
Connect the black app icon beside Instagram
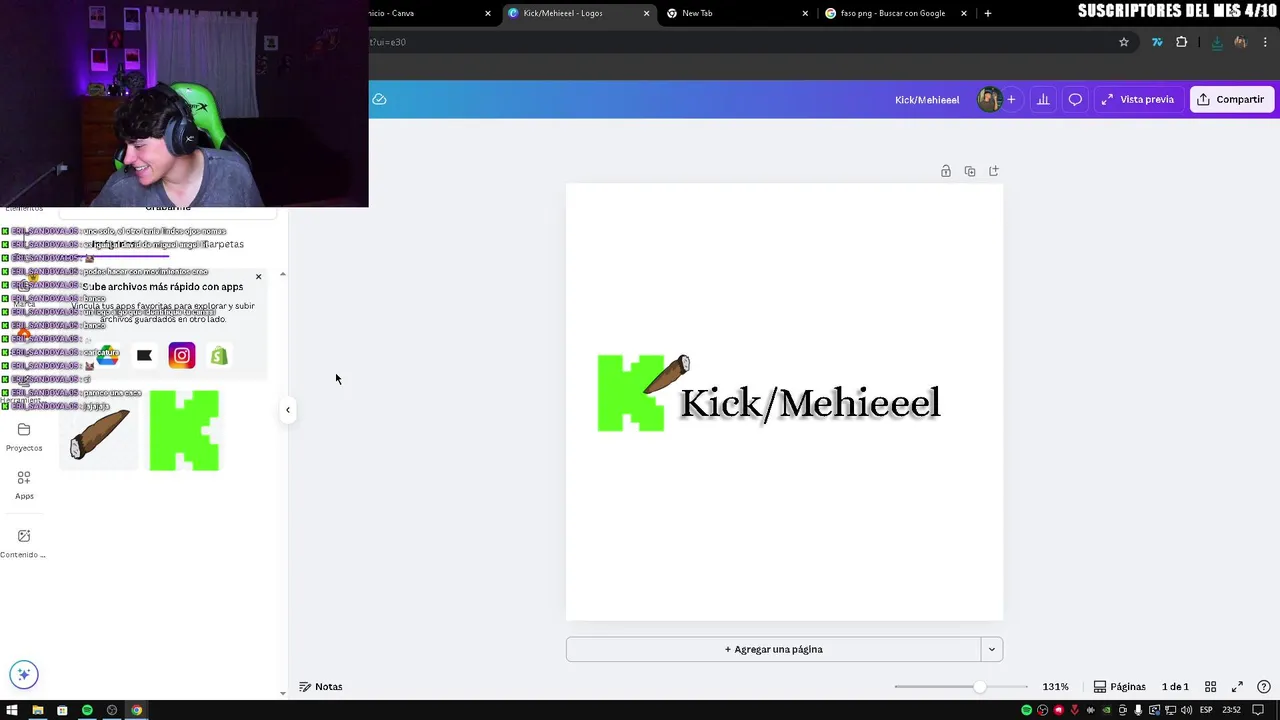click(x=144, y=355)
